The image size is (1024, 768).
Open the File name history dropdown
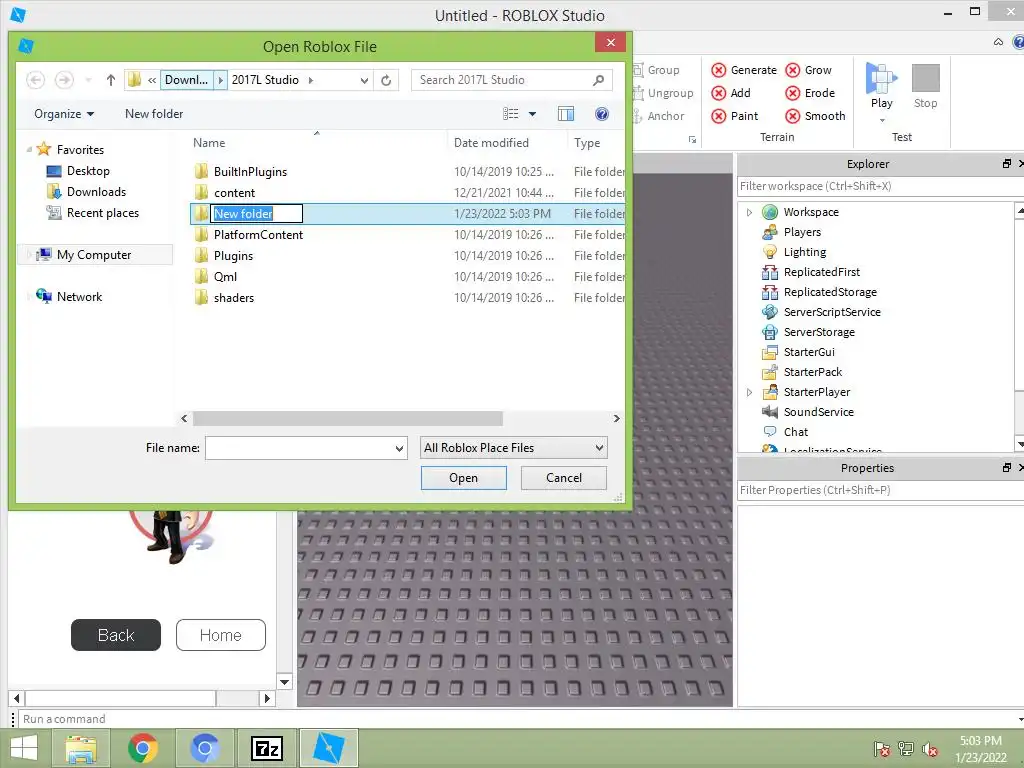[x=399, y=448]
